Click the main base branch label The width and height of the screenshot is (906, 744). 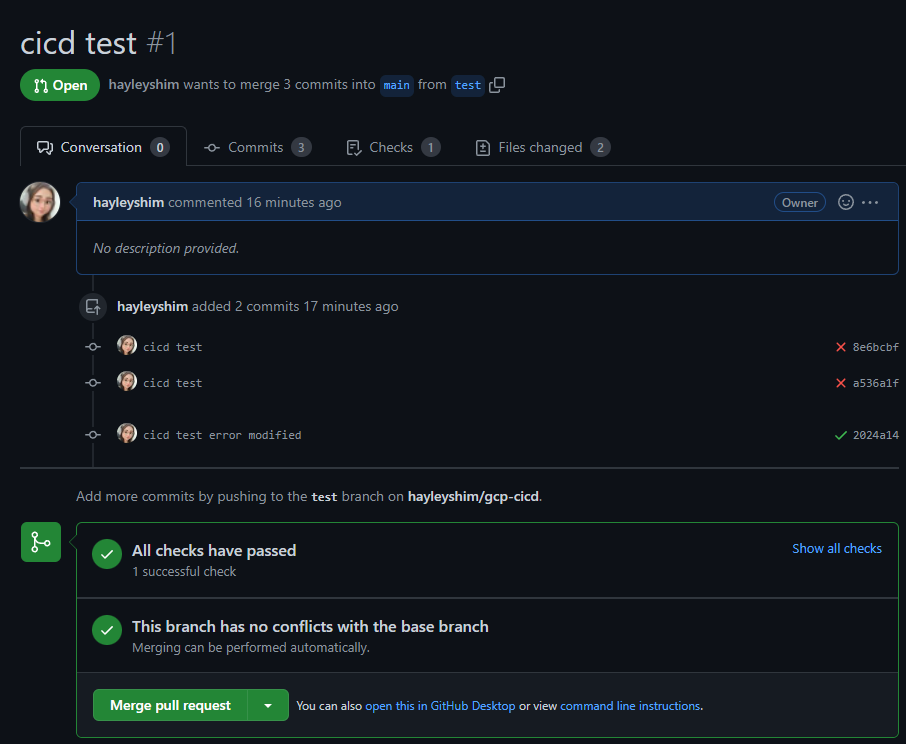coord(396,85)
